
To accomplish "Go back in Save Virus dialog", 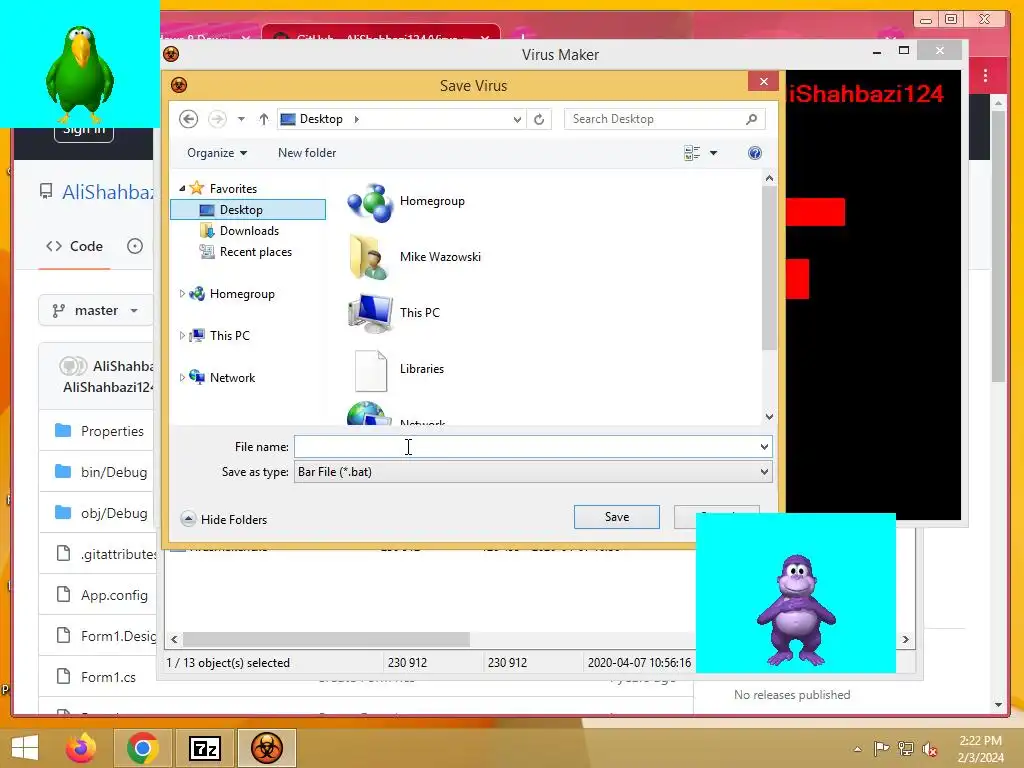I will click(188, 119).
